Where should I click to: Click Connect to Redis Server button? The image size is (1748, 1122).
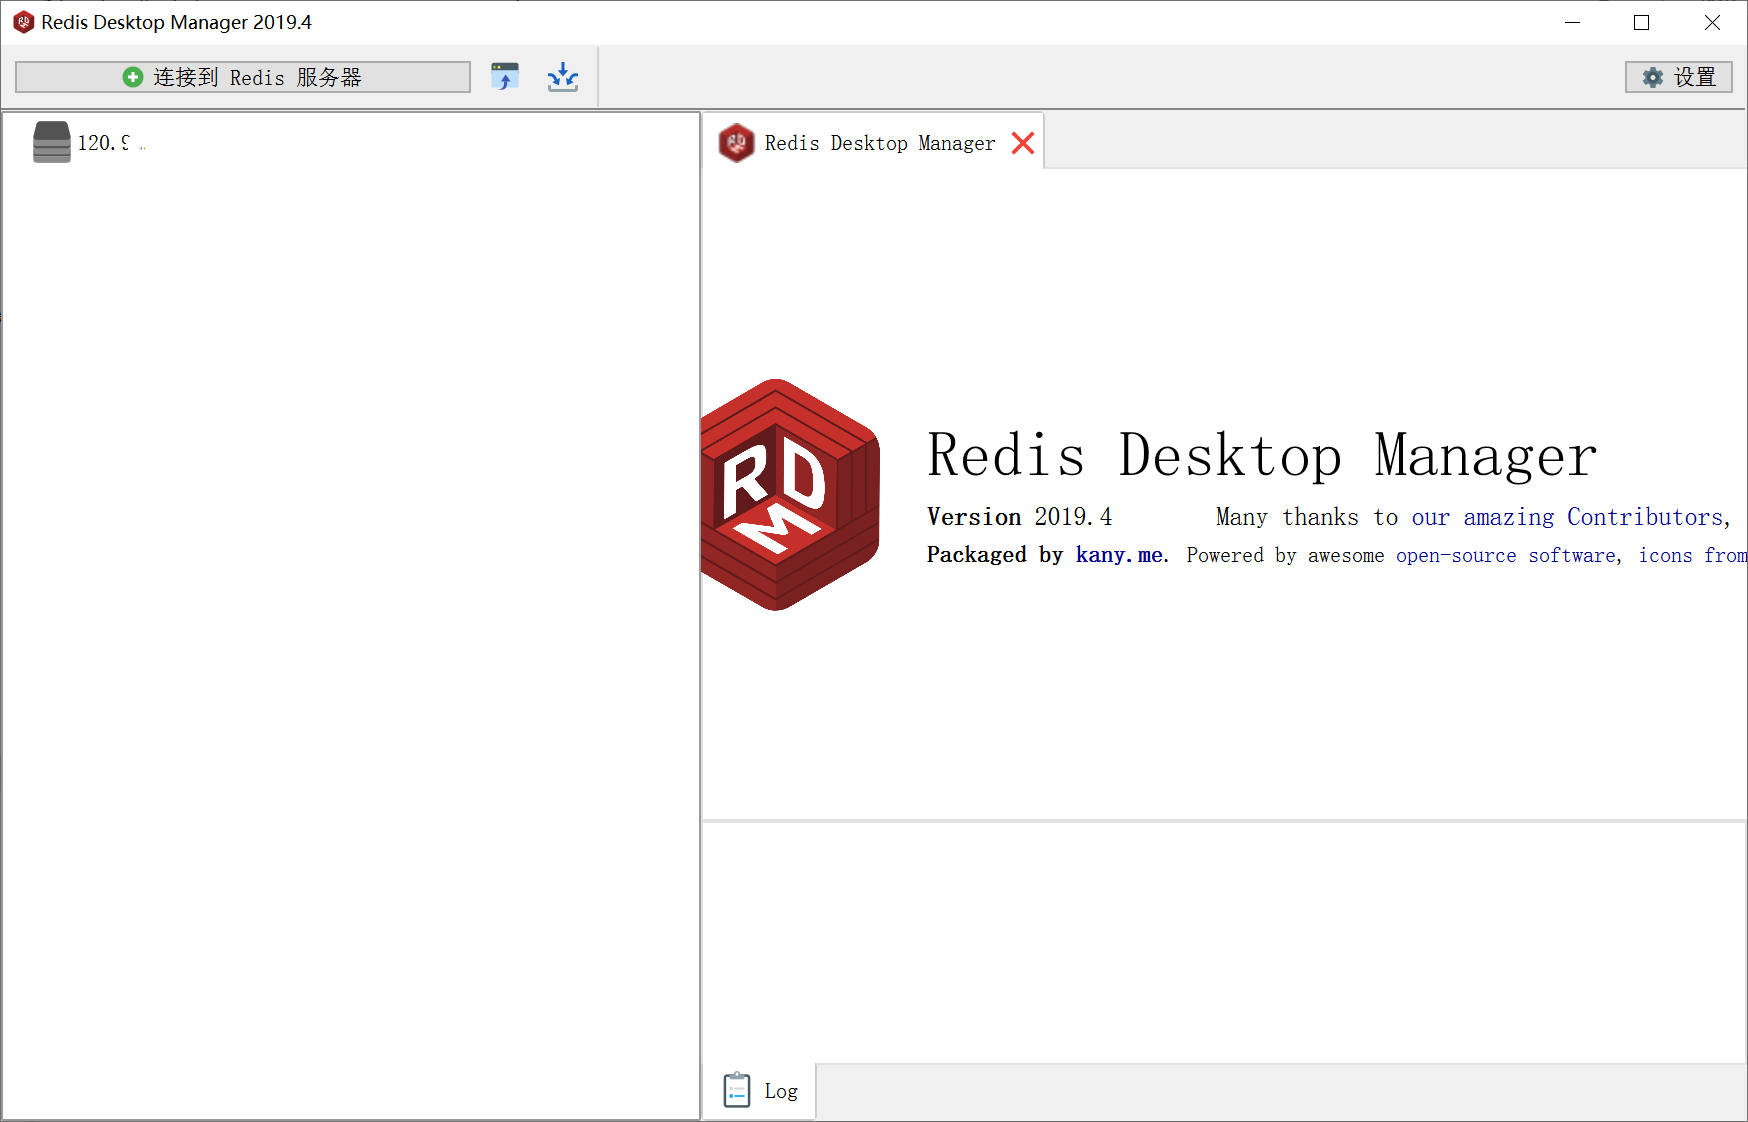click(243, 77)
